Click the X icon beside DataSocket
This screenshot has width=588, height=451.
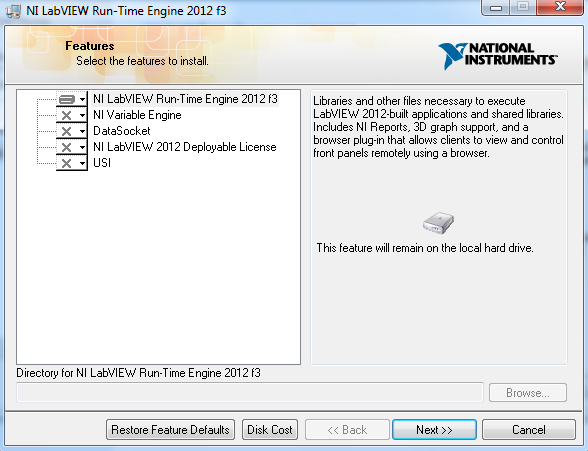click(66, 131)
